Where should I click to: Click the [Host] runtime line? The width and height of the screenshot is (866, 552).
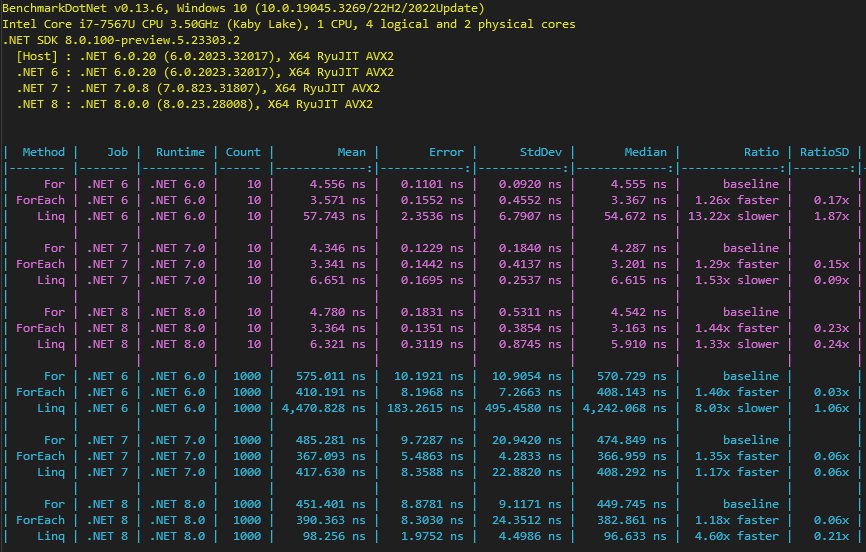pos(205,56)
